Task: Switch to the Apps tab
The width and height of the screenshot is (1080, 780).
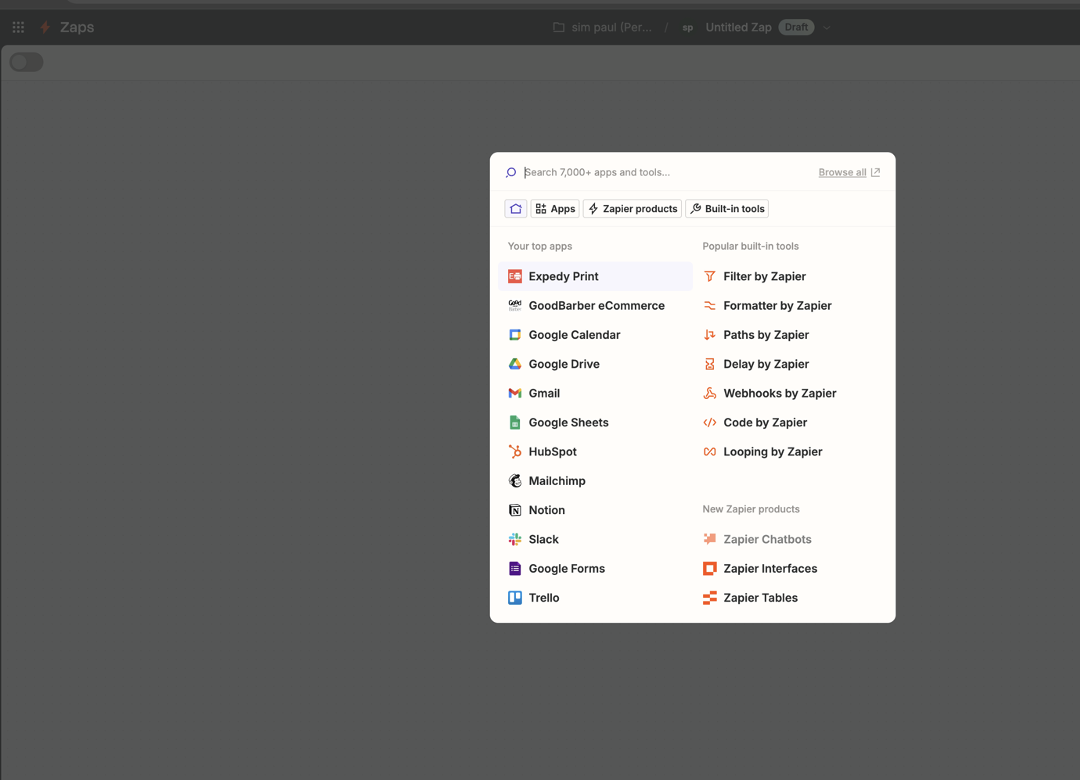Action: coord(555,209)
